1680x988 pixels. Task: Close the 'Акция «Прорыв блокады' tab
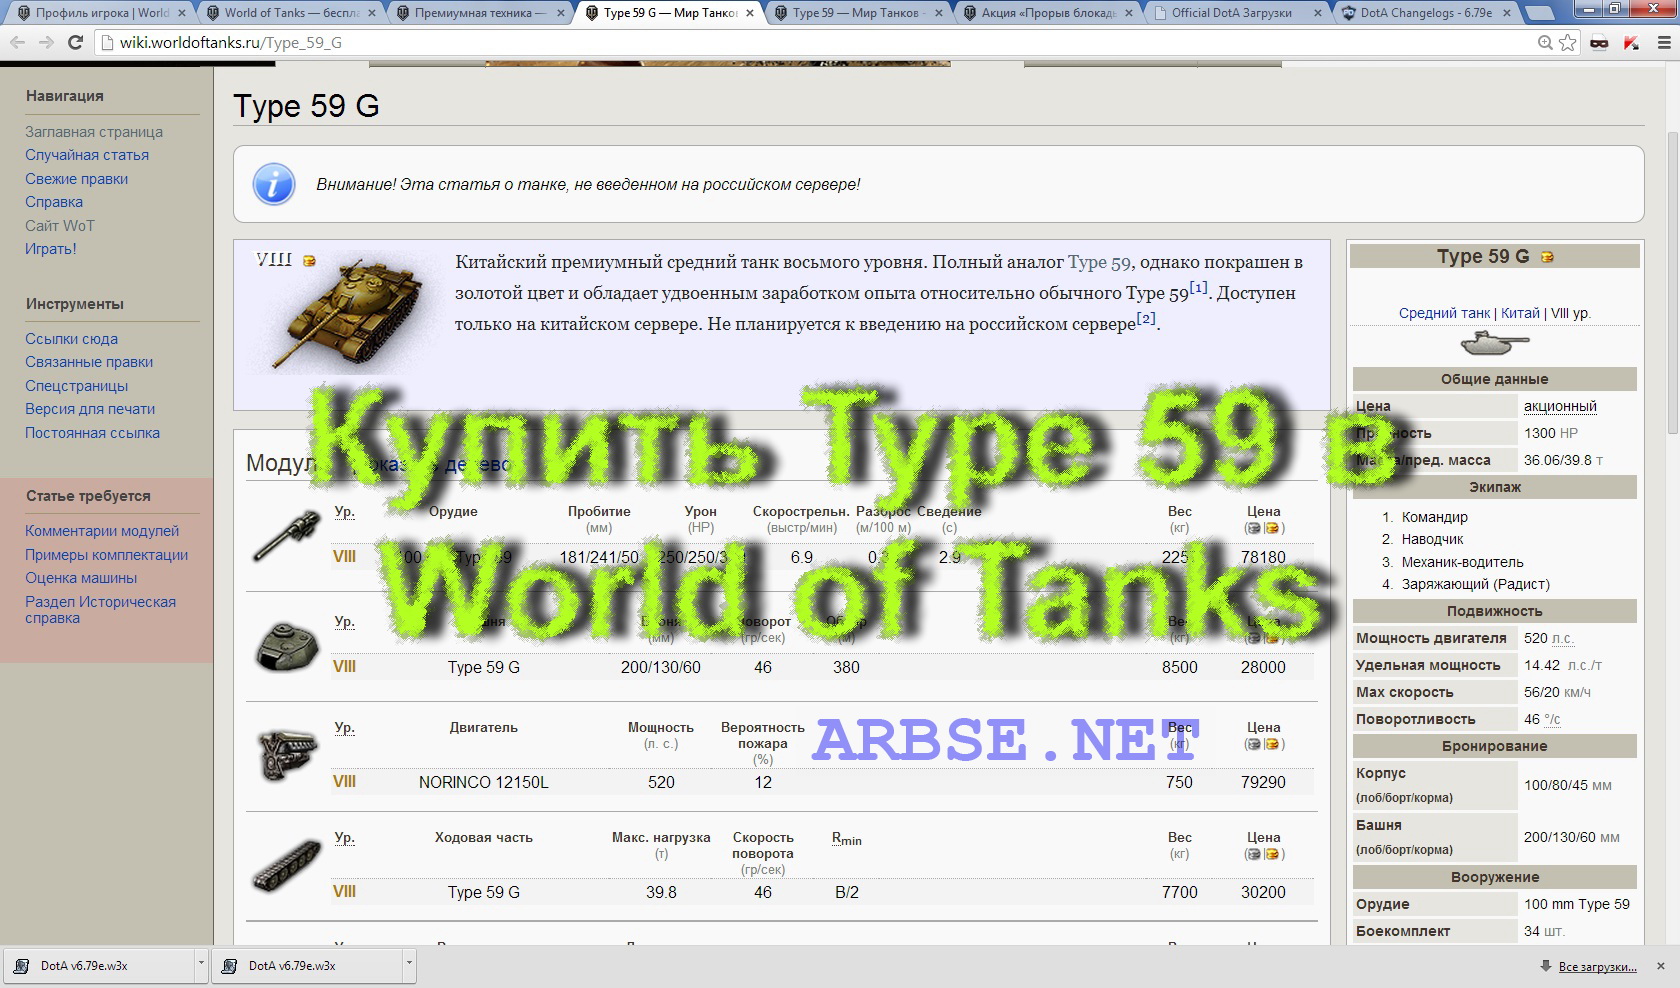coord(1128,13)
